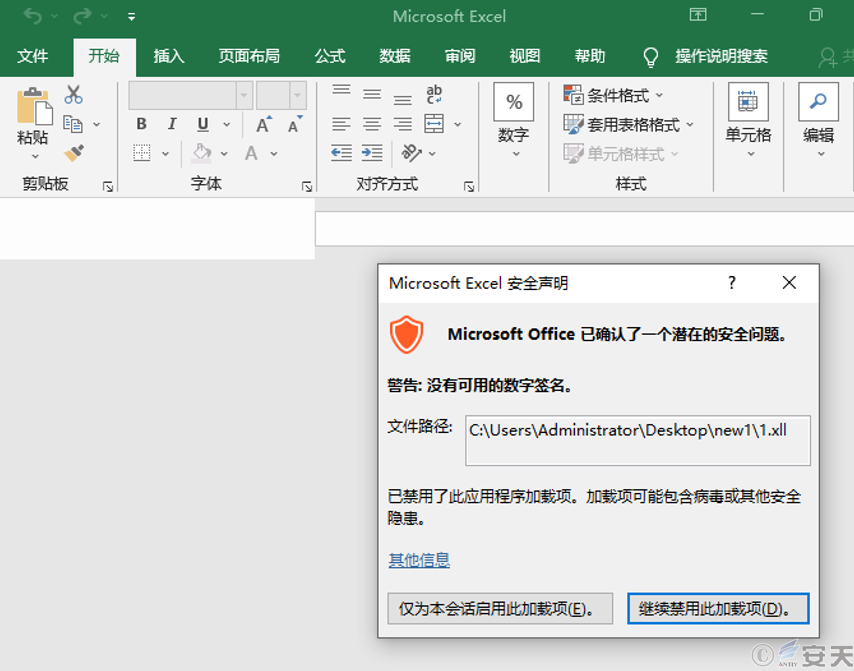Click the Copy icon
This screenshot has height=671, width=854.
tap(73, 124)
